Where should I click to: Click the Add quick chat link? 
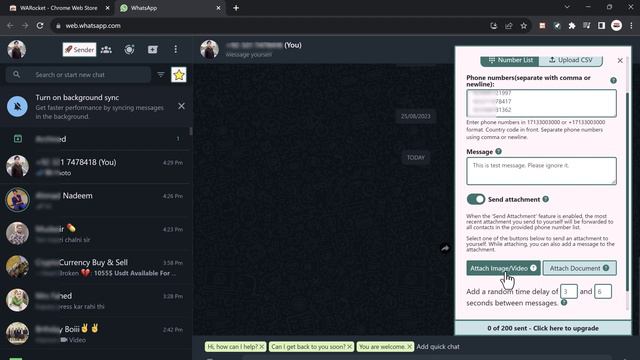[438, 347]
